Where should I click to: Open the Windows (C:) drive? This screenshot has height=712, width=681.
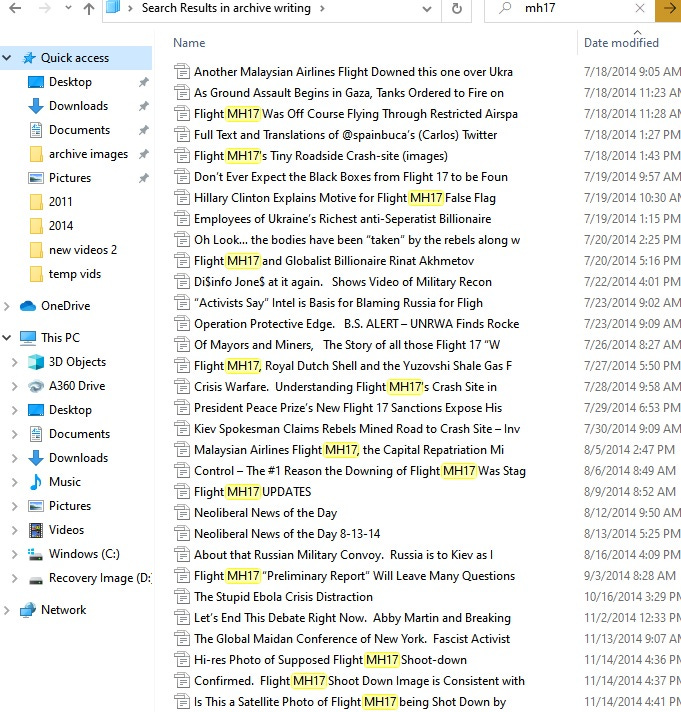pos(84,554)
